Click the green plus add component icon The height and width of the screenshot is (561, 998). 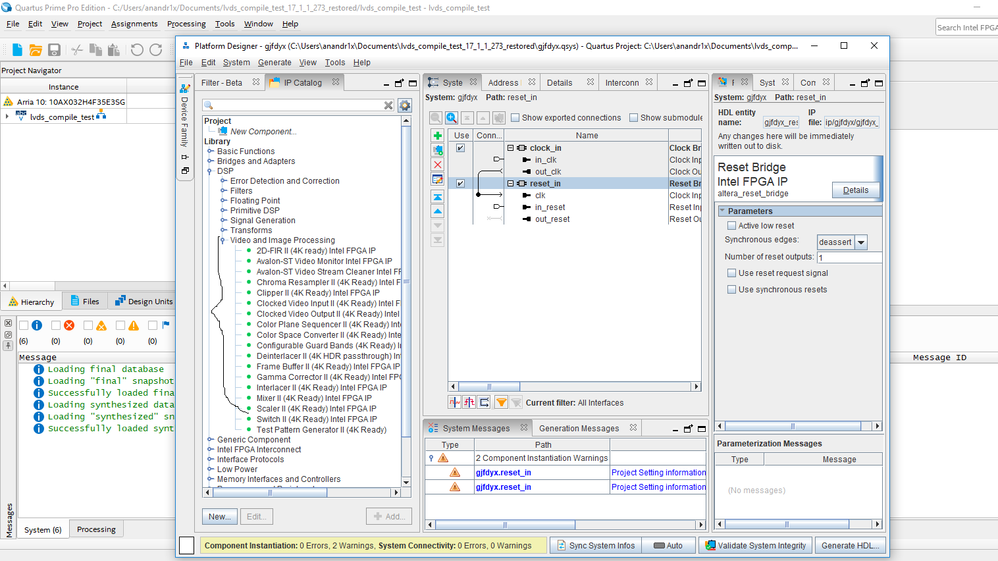pyautogui.click(x=438, y=136)
